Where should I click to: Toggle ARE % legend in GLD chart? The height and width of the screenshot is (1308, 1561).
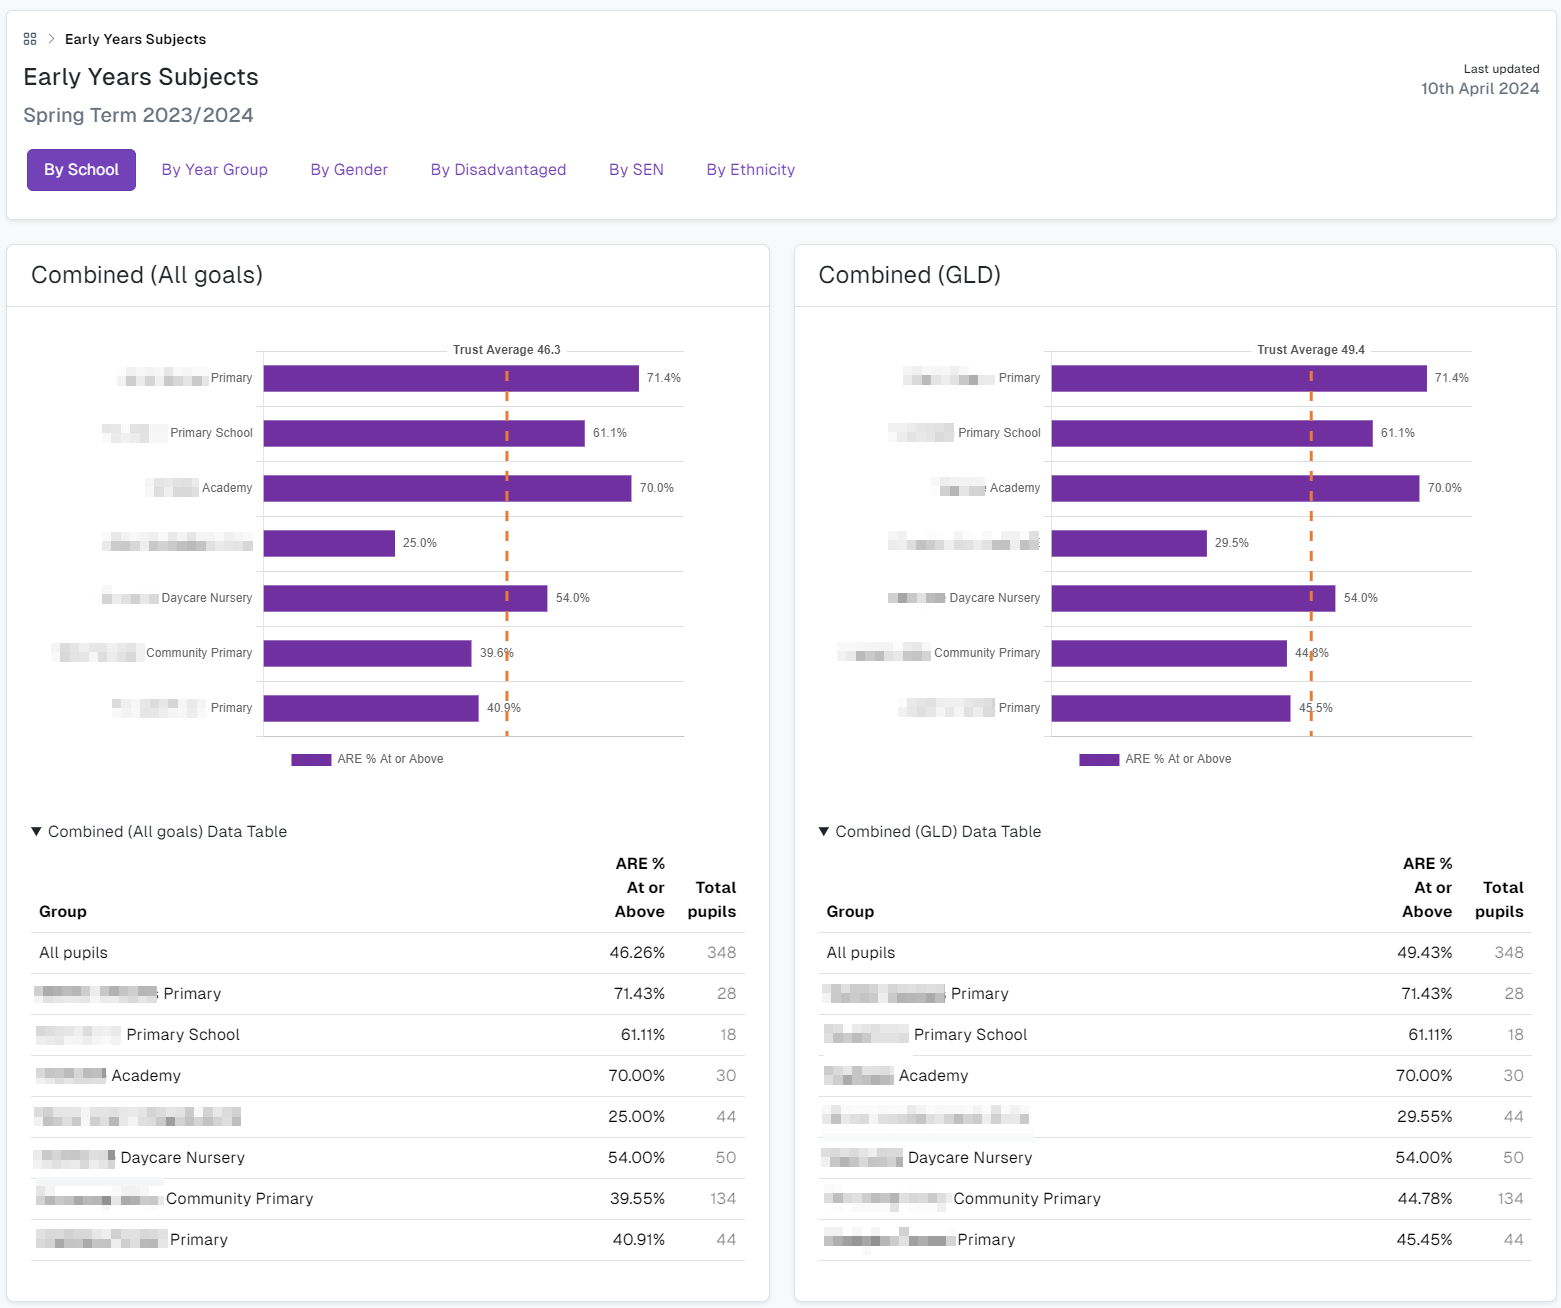1155,759
